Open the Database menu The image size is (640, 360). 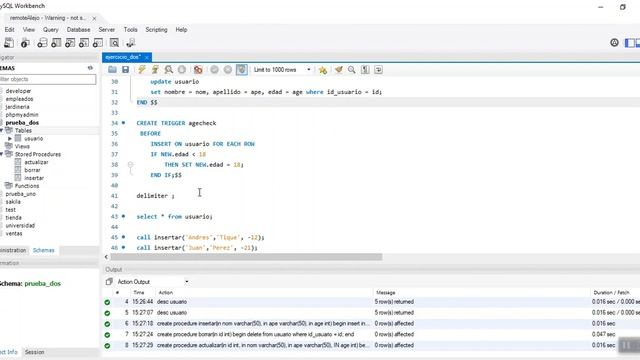78,30
